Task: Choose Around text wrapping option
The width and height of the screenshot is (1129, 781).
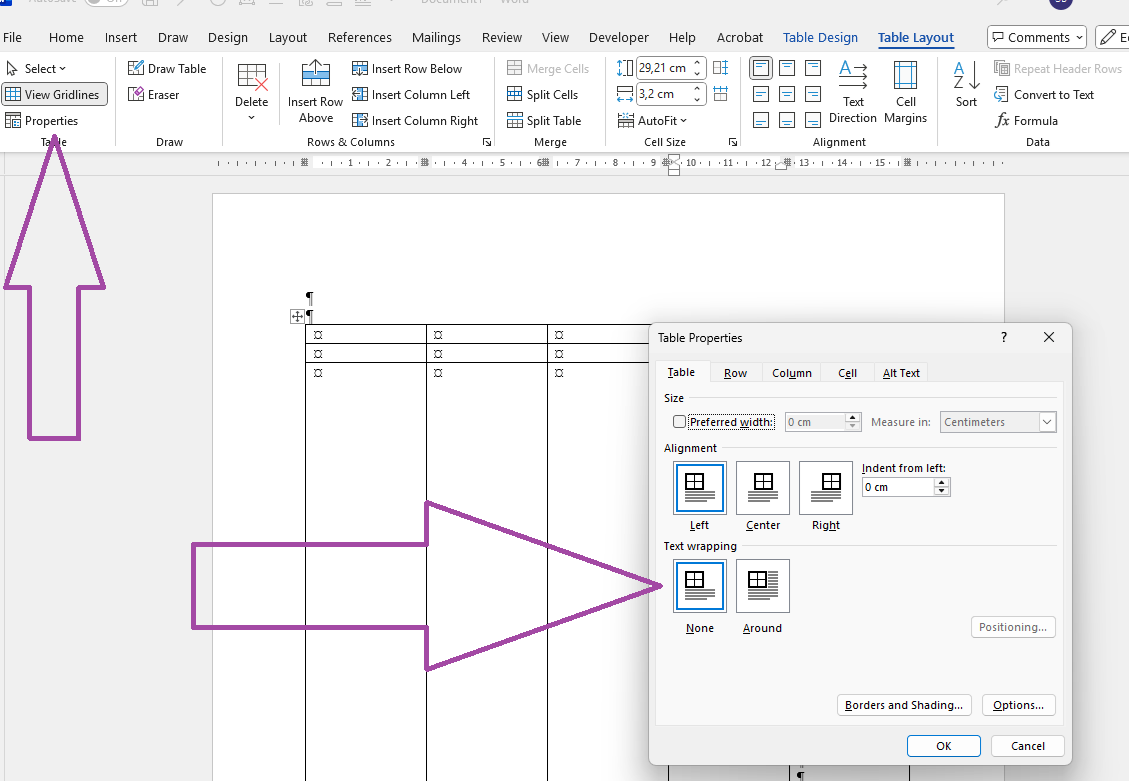Action: tap(763, 597)
